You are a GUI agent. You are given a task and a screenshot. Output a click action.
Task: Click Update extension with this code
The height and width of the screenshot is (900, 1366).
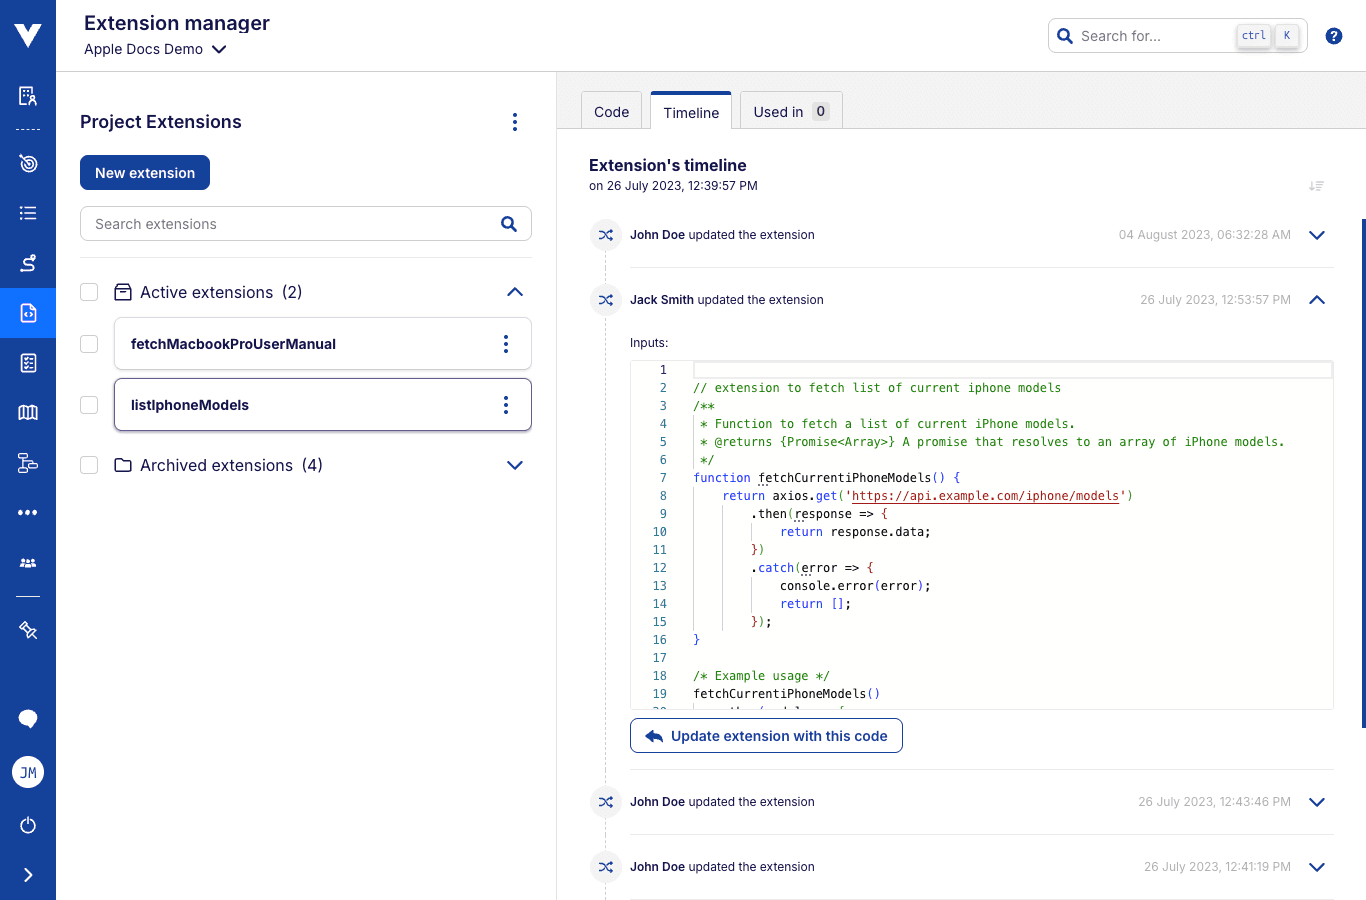point(766,736)
